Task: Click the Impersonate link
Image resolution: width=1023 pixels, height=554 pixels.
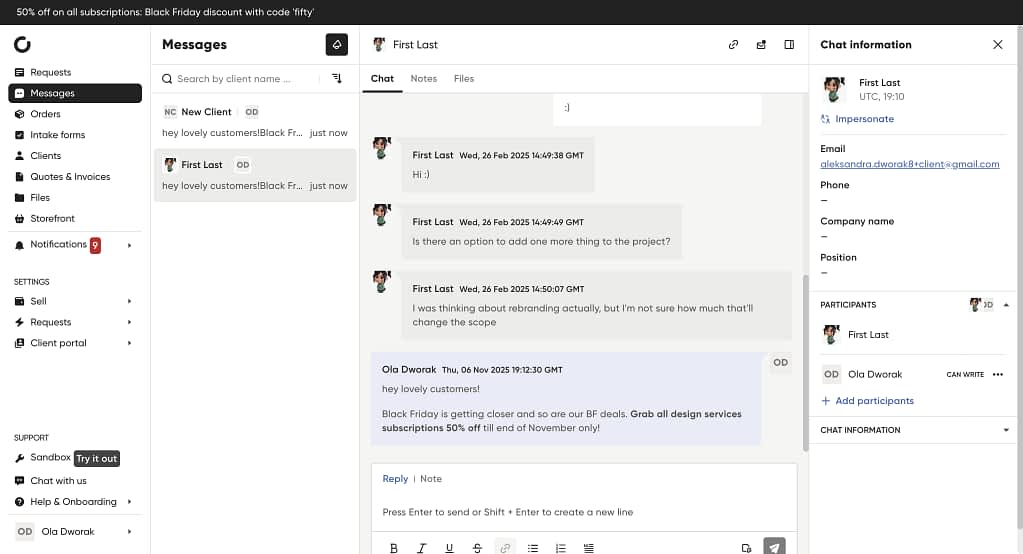Action: click(857, 119)
